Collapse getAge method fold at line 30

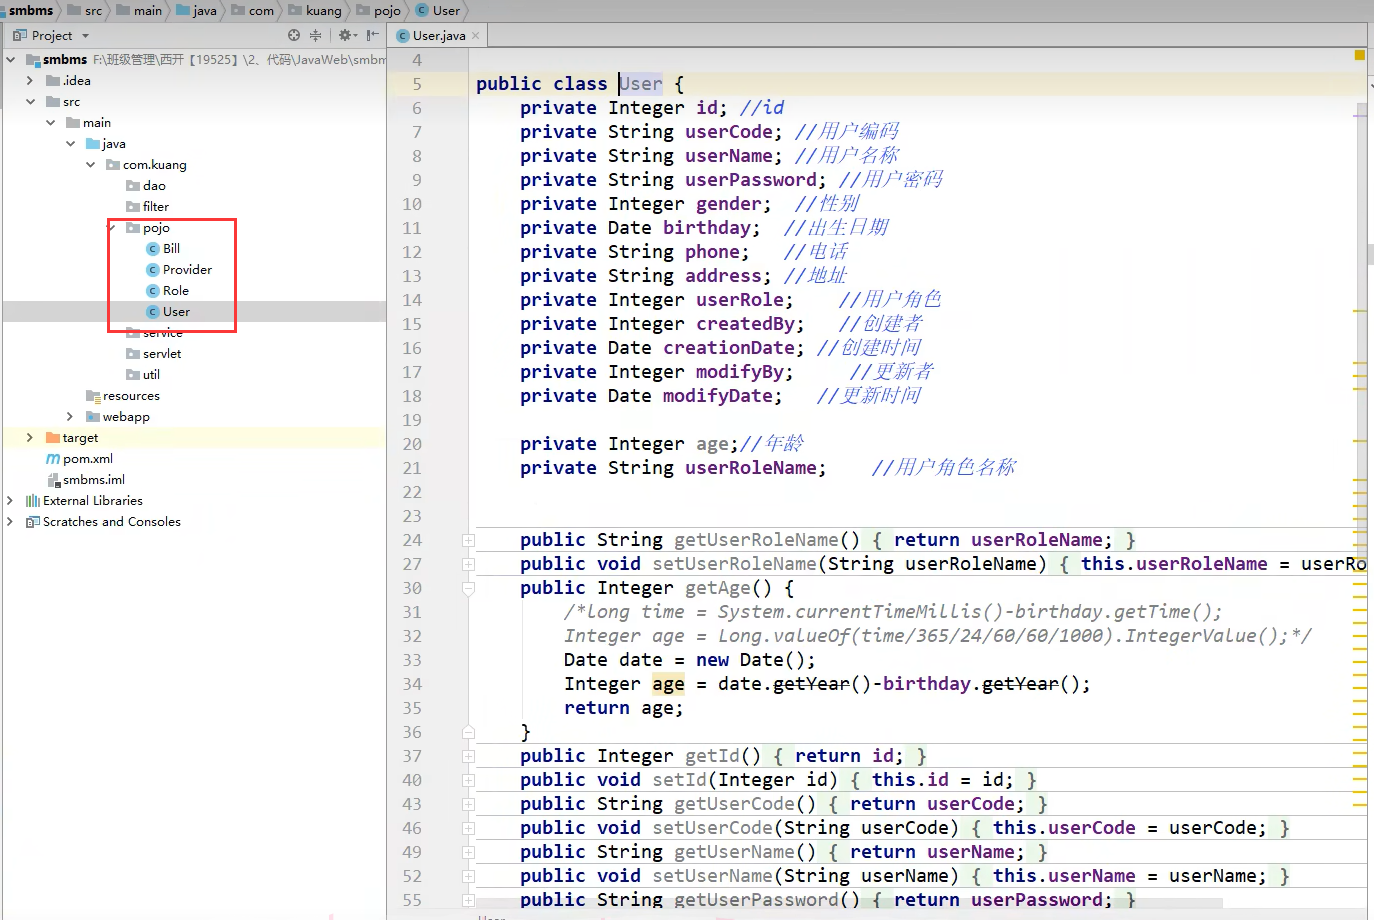[468, 588]
